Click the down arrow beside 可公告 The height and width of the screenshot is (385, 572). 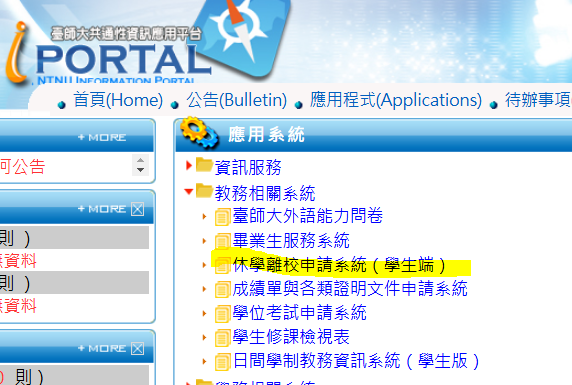click(140, 170)
